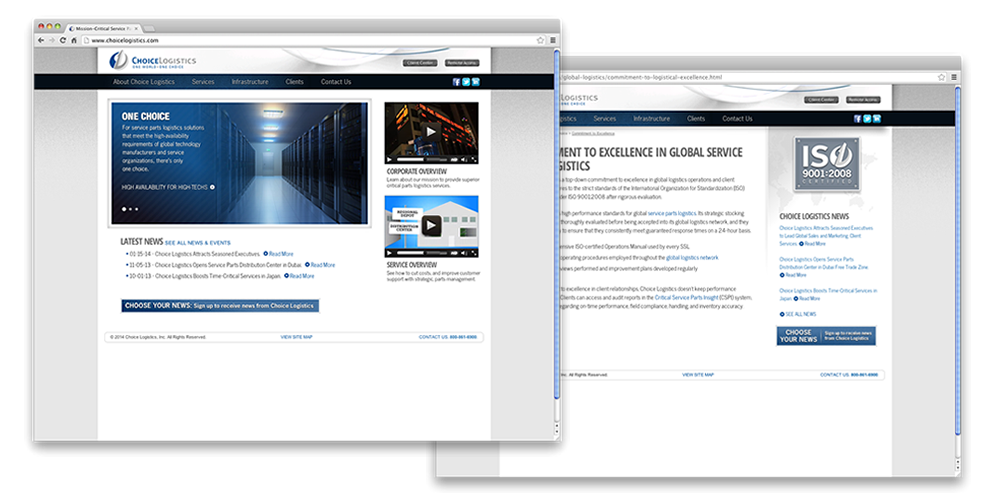Open Twitter icon in left site navbar
This screenshot has width=1000, height=500.
coord(465,82)
